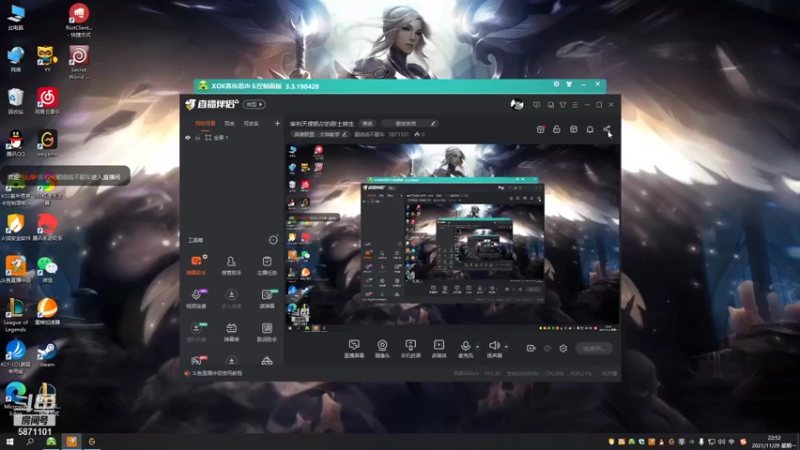Viewport: 800px width, 450px height.
Task: Open the gift box icon
Action: tap(540, 130)
